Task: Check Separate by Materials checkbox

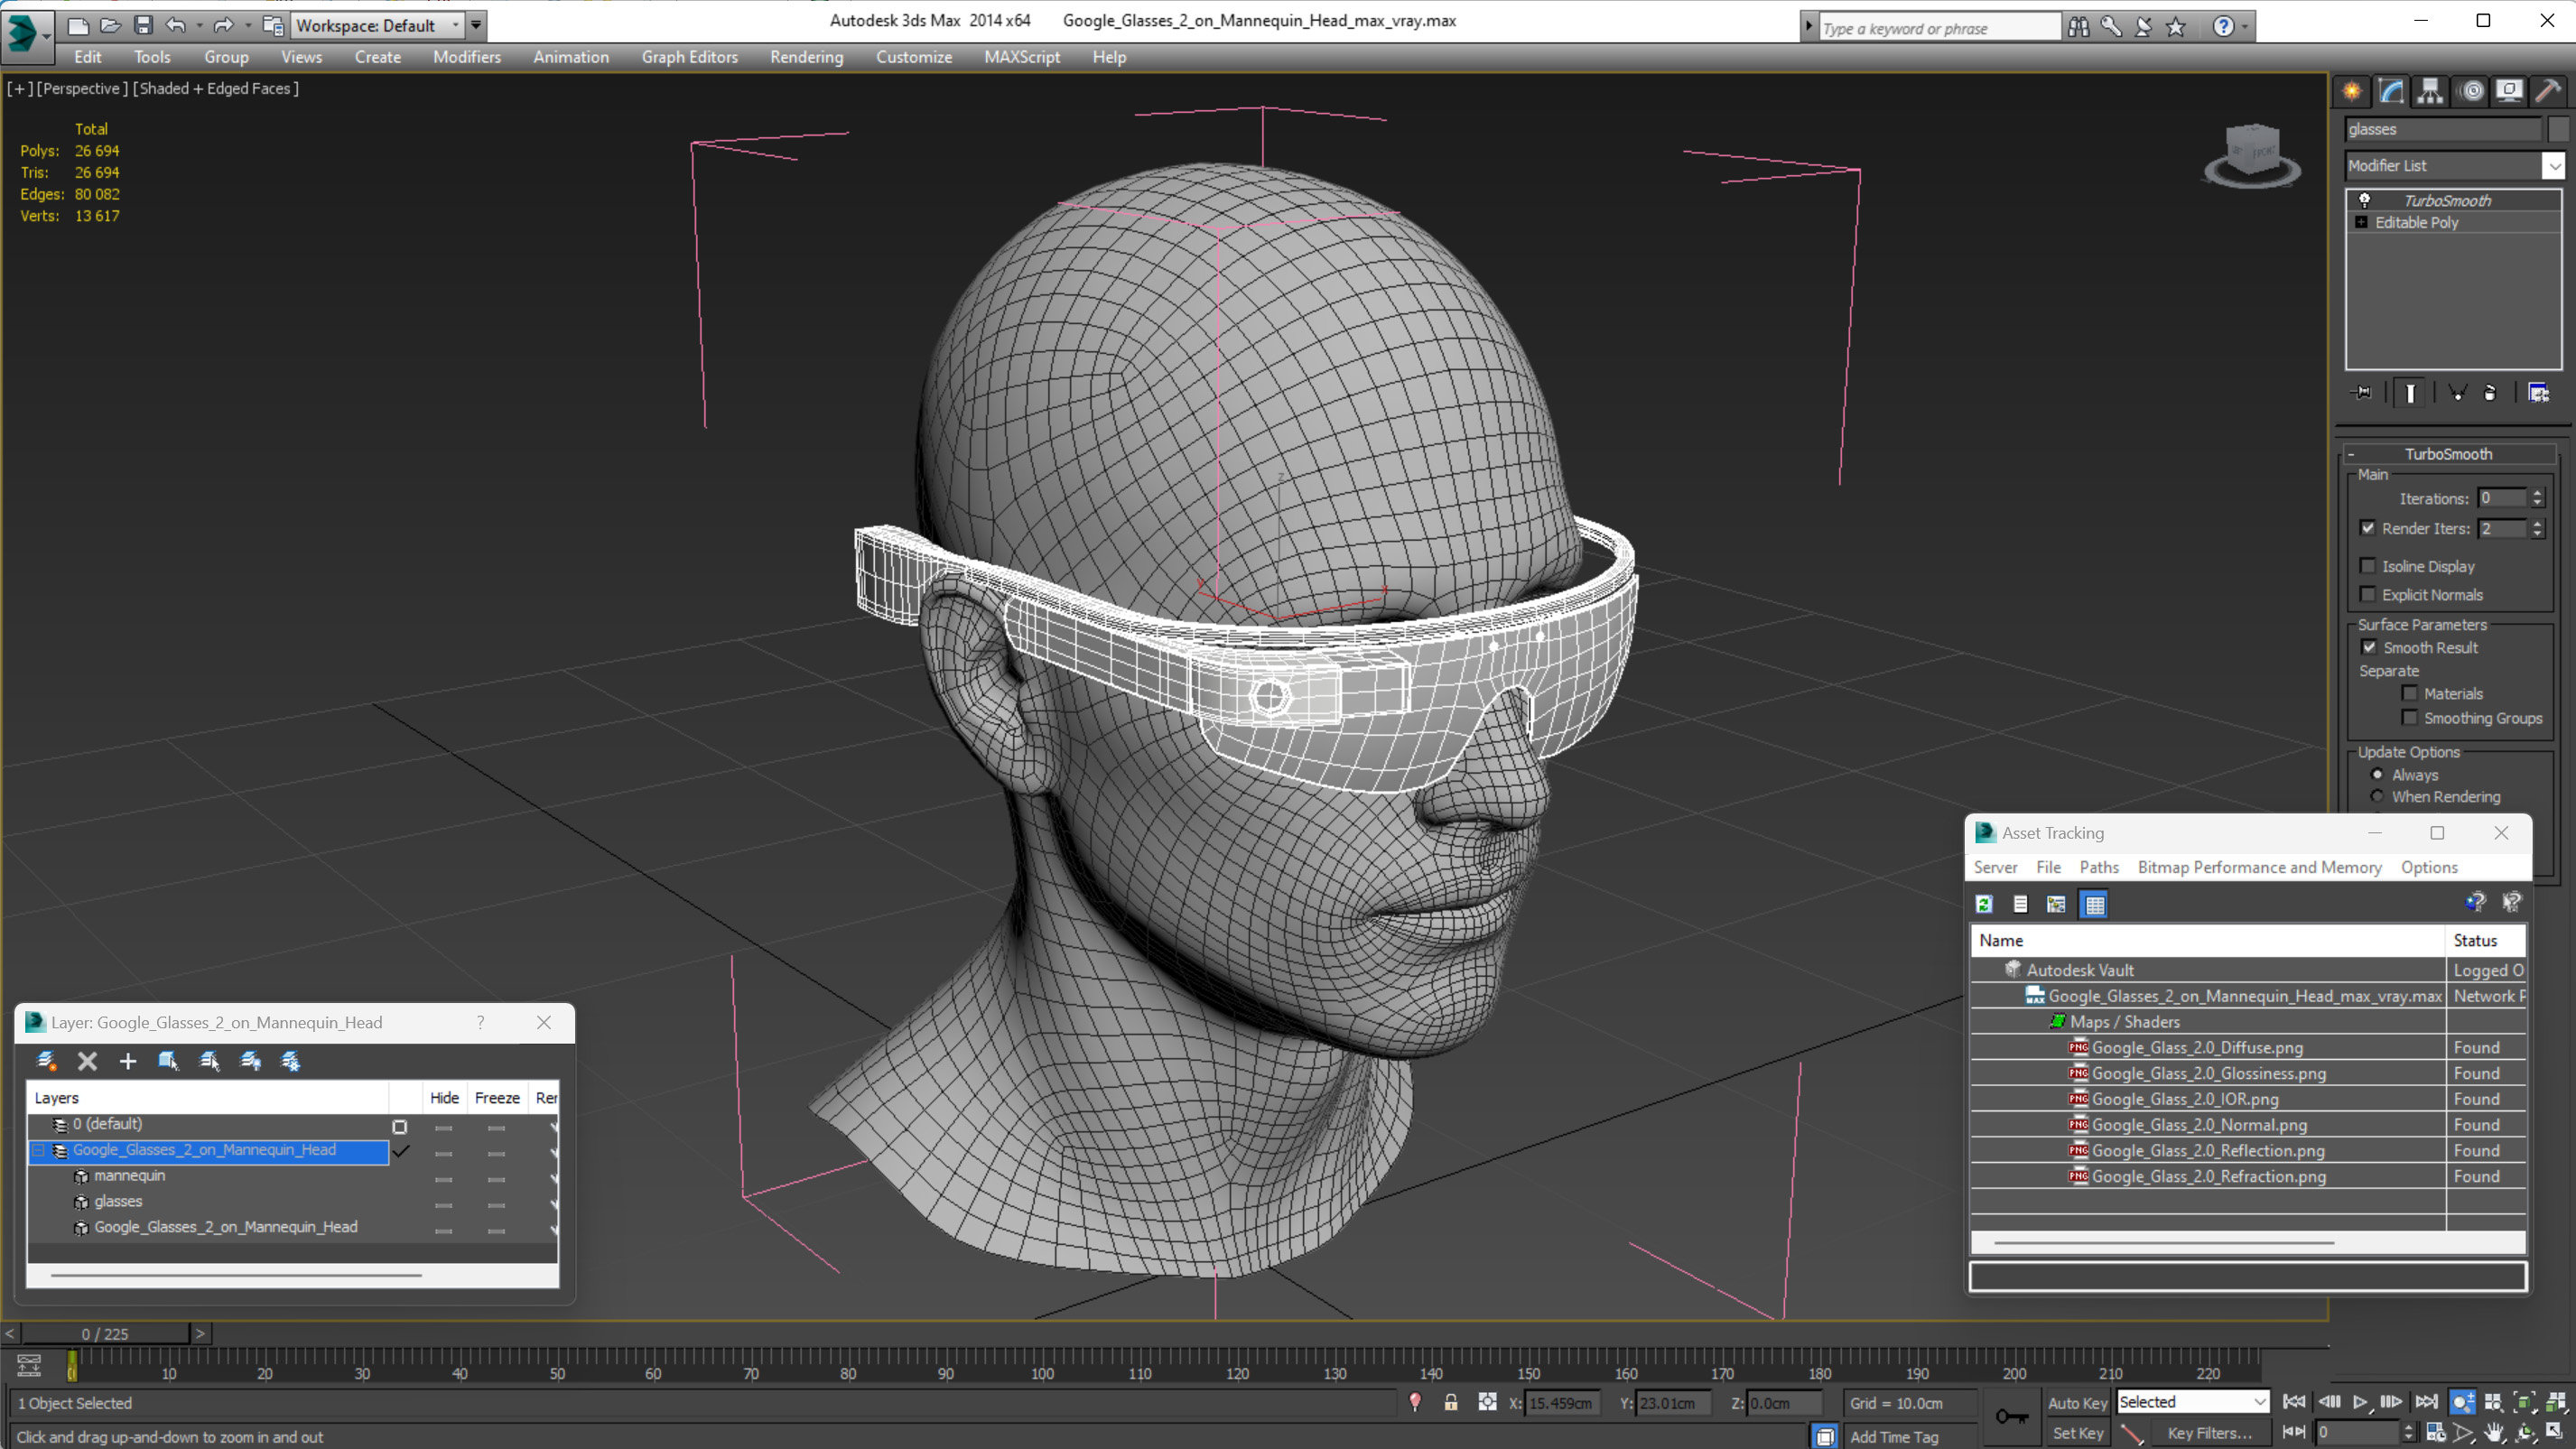Action: [x=2410, y=693]
